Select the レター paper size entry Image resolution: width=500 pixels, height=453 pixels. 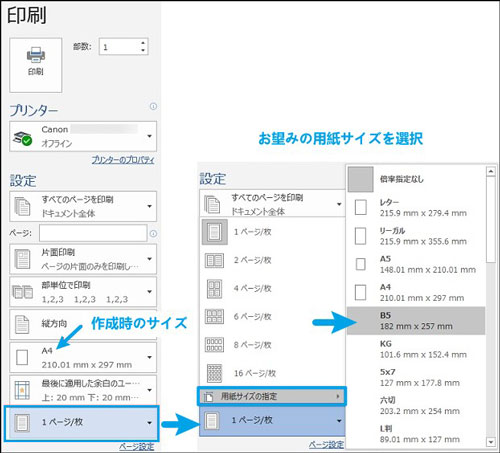tap(416, 207)
